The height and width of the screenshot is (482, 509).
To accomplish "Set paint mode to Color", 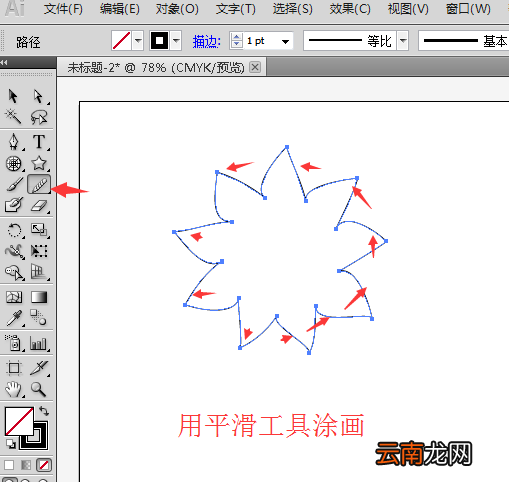I will 9,465.
